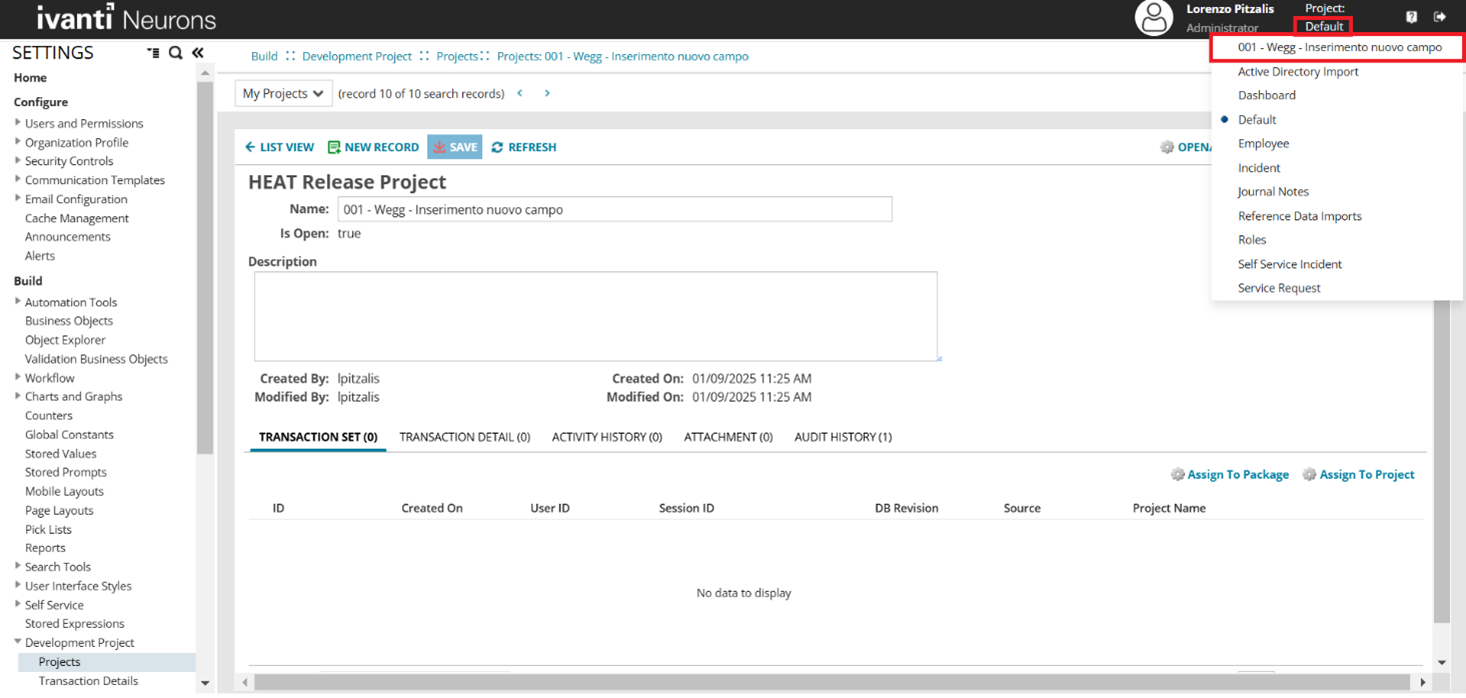
Task: Create a New Record
Action: coord(373,147)
